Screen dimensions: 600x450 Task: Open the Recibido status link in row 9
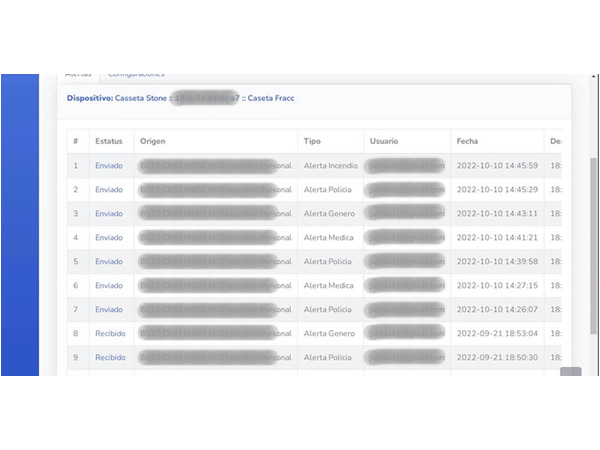click(110, 357)
